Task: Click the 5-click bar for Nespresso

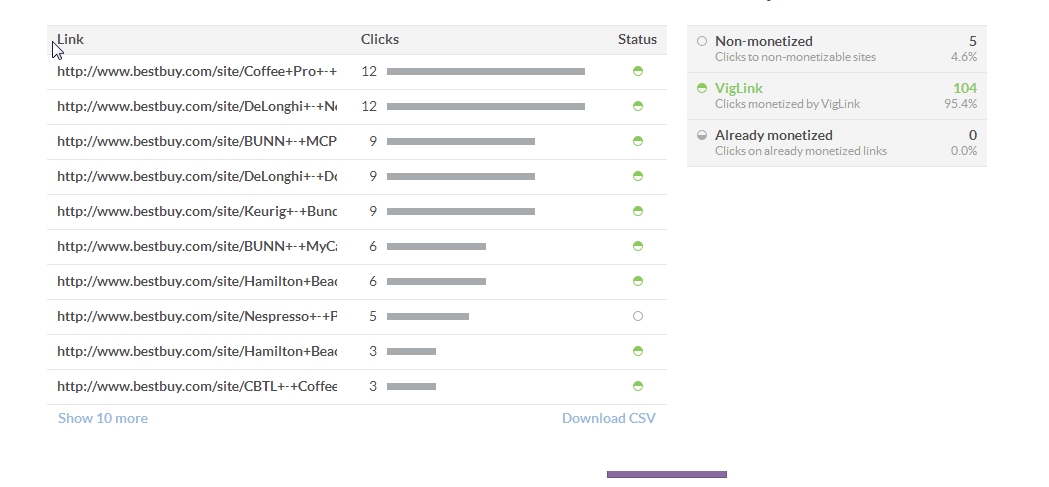Action: click(427, 316)
